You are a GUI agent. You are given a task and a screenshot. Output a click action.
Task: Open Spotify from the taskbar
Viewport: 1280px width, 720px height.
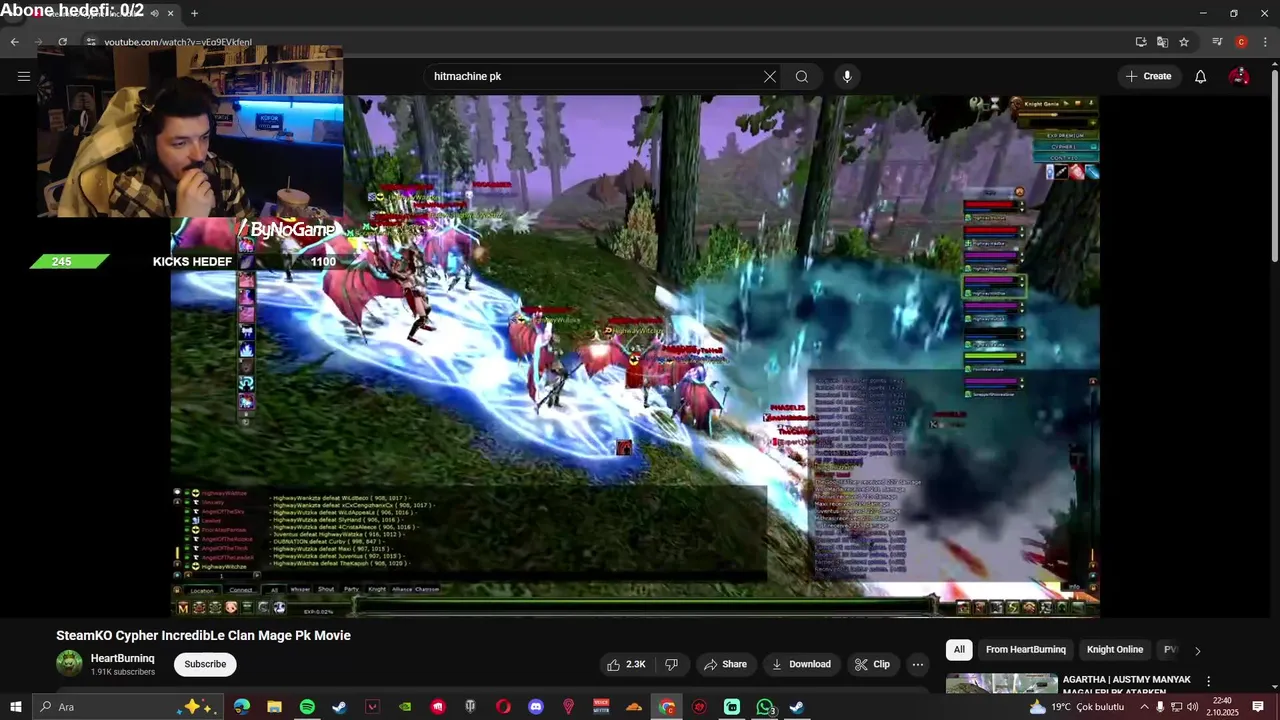pyautogui.click(x=307, y=707)
